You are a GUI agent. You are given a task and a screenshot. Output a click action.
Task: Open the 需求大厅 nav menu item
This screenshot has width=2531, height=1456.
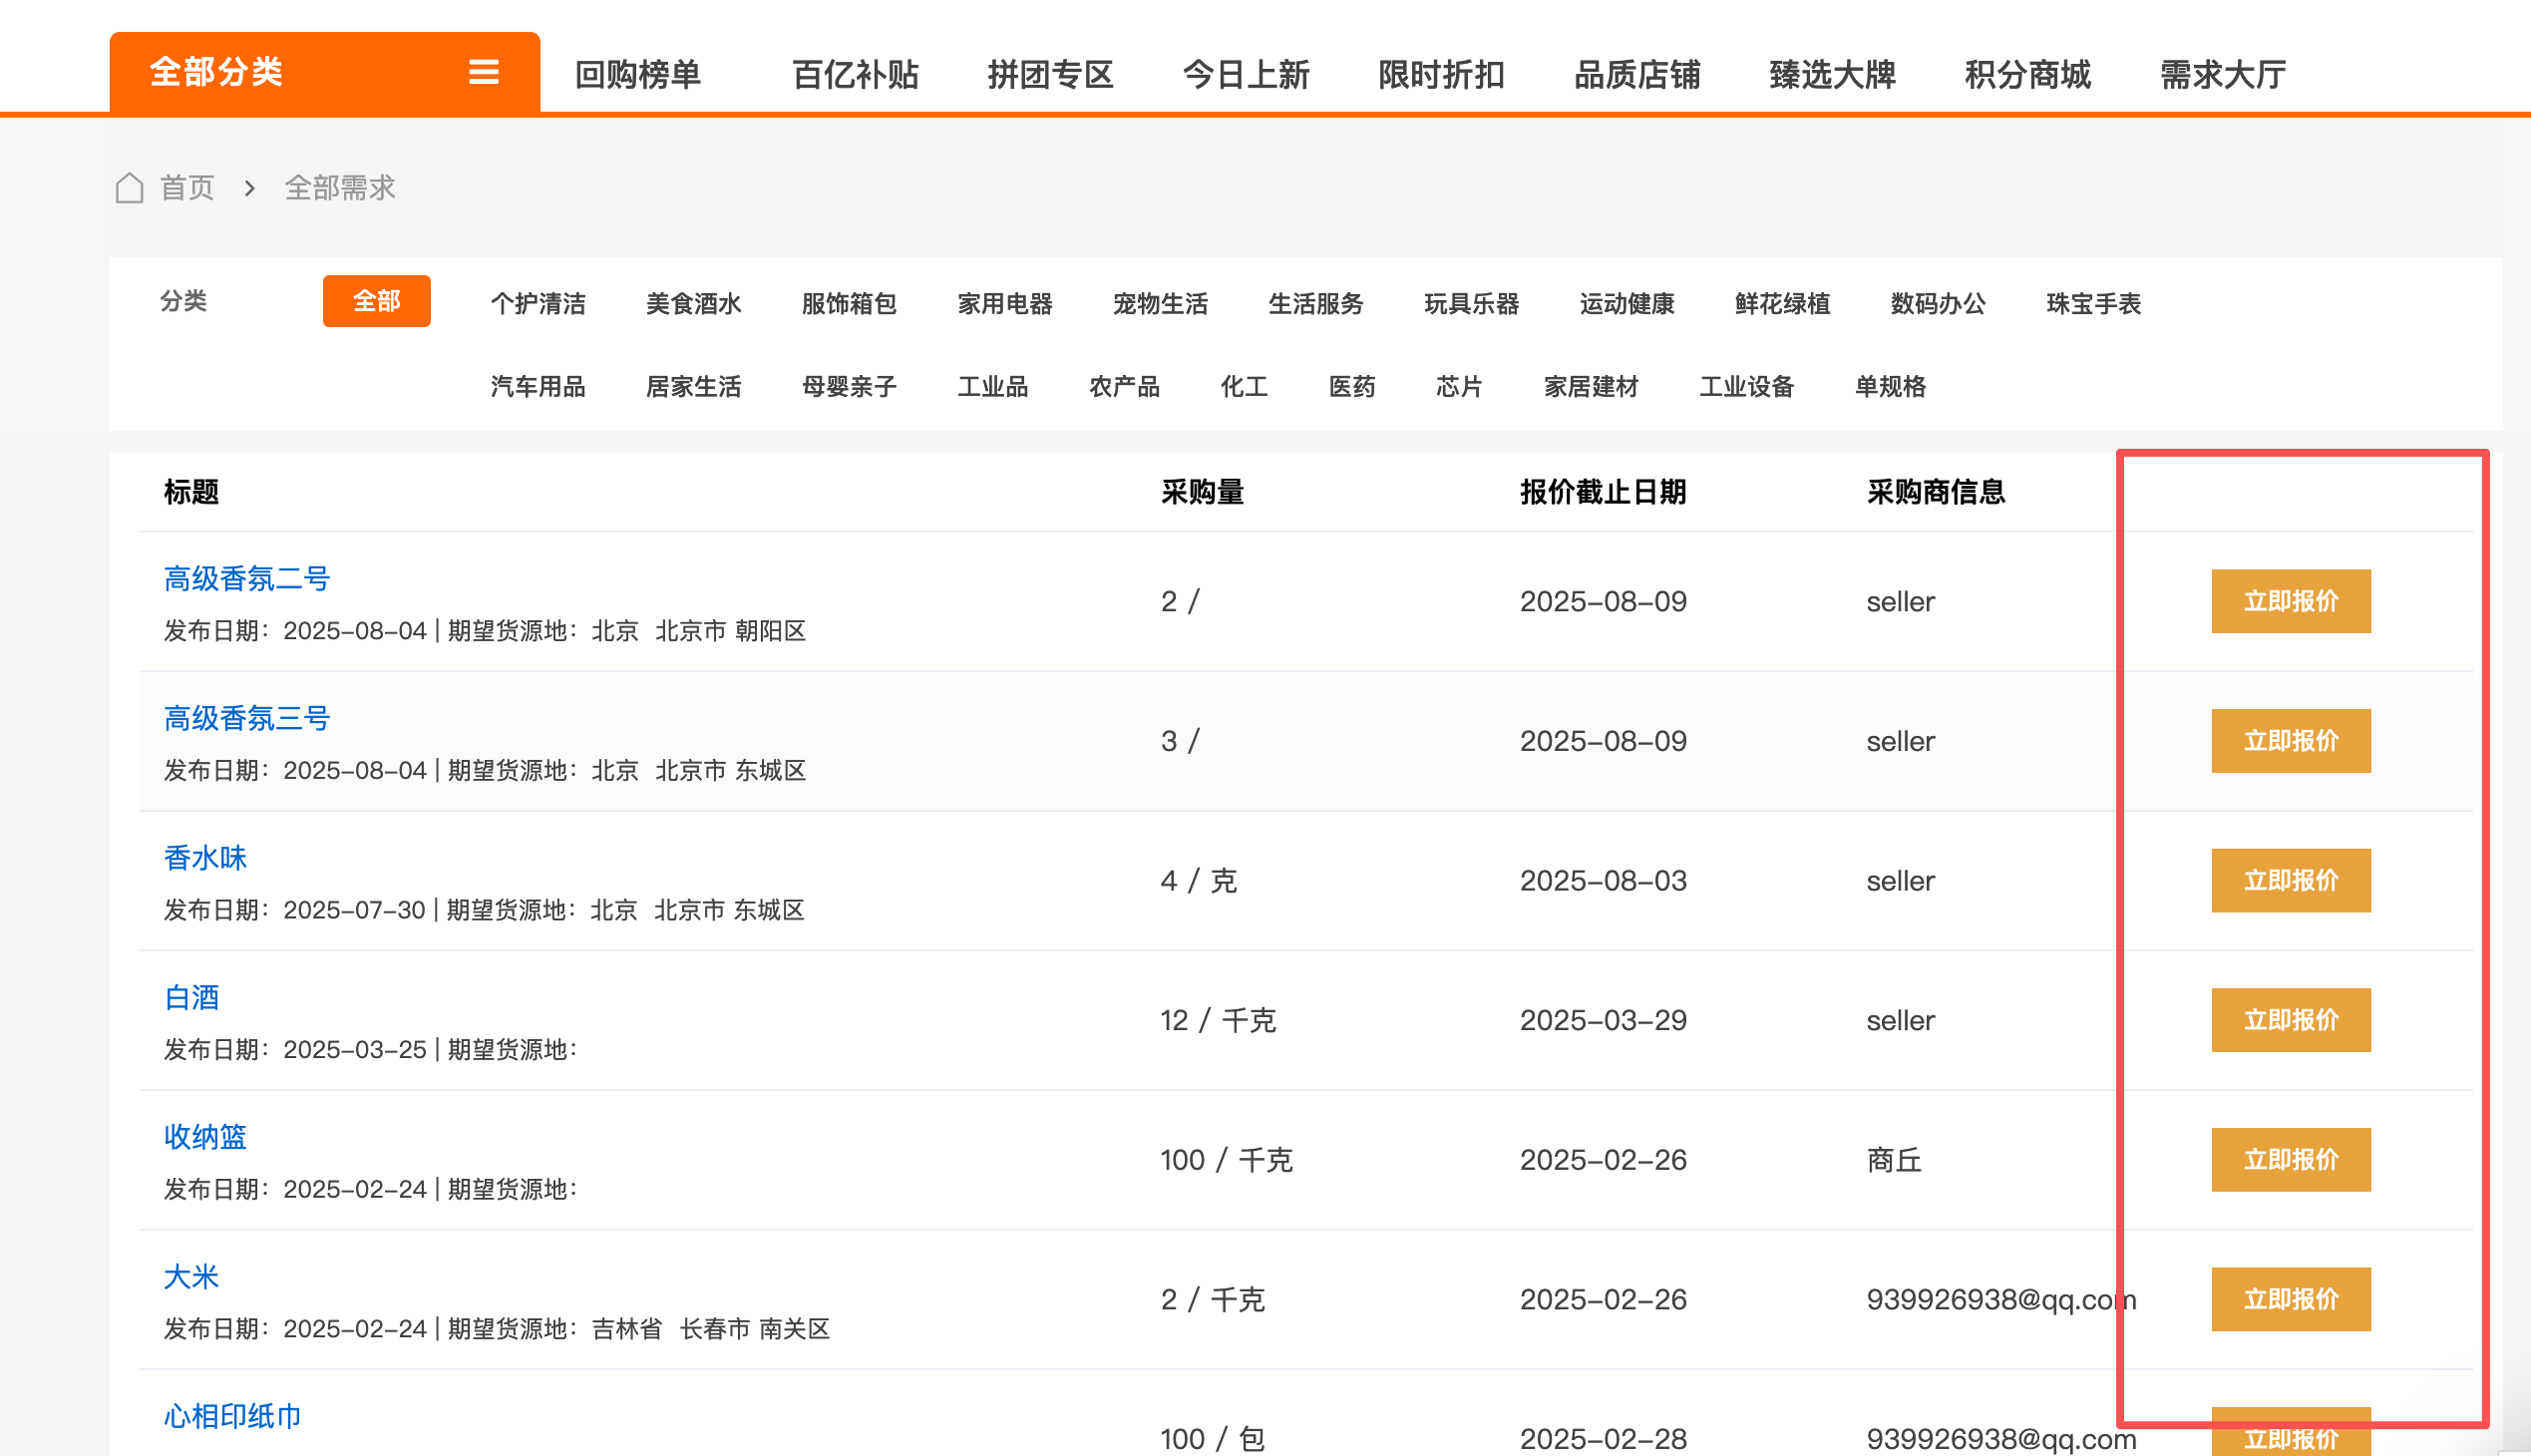tap(2222, 74)
